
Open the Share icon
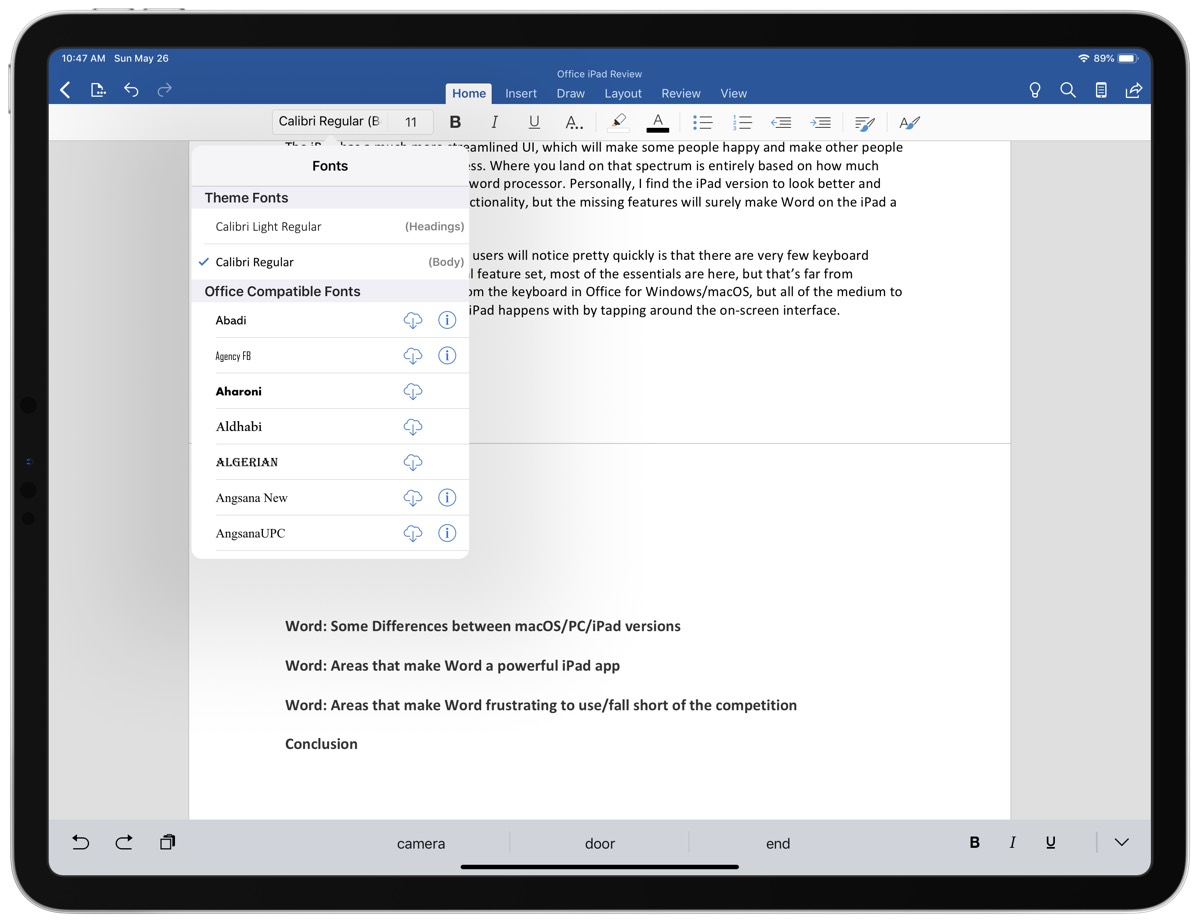pyautogui.click(x=1134, y=90)
